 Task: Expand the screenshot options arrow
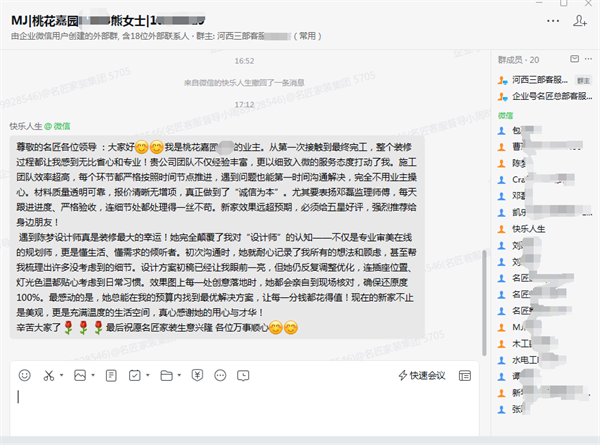pyautogui.click(x=62, y=375)
